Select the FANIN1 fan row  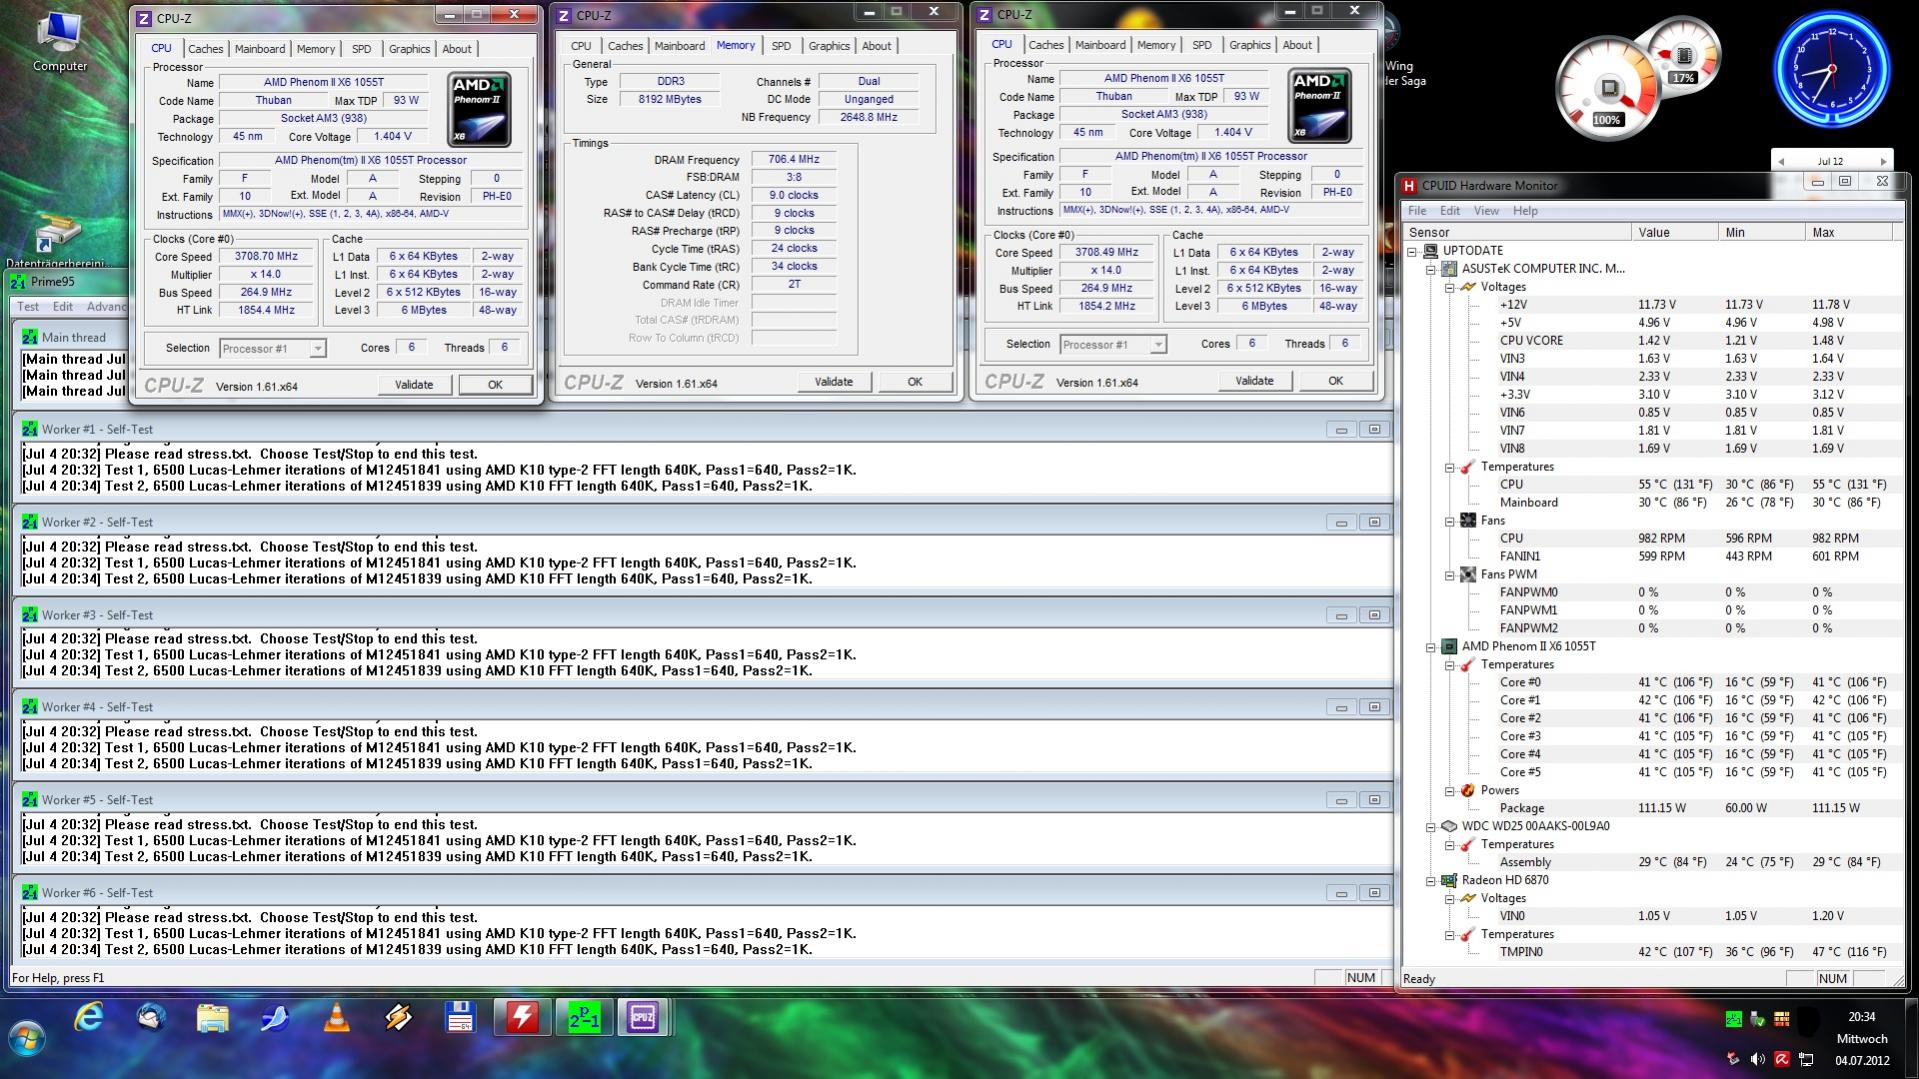[1651, 557]
